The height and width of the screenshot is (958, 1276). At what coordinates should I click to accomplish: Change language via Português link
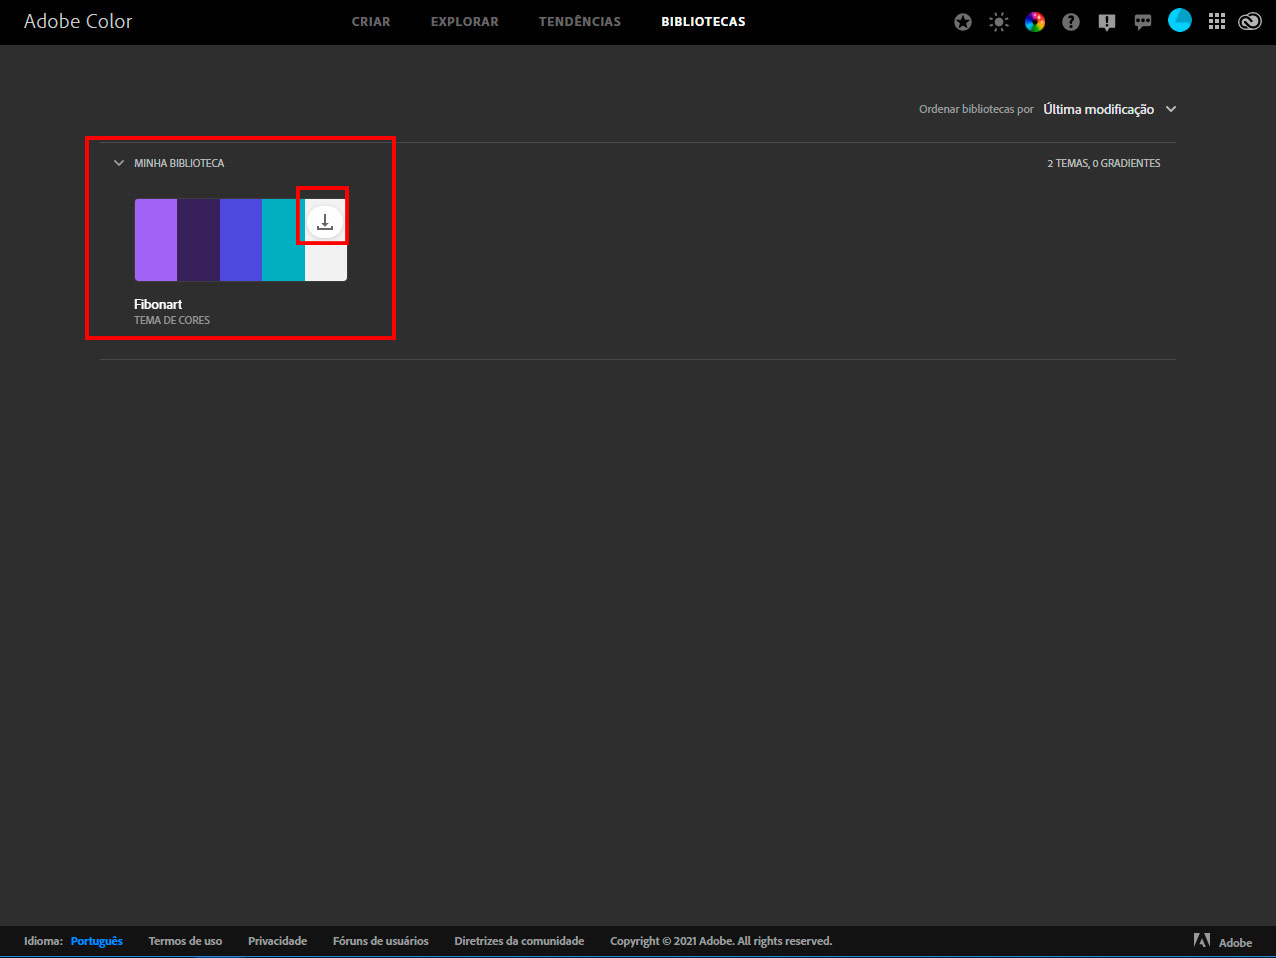pos(97,941)
